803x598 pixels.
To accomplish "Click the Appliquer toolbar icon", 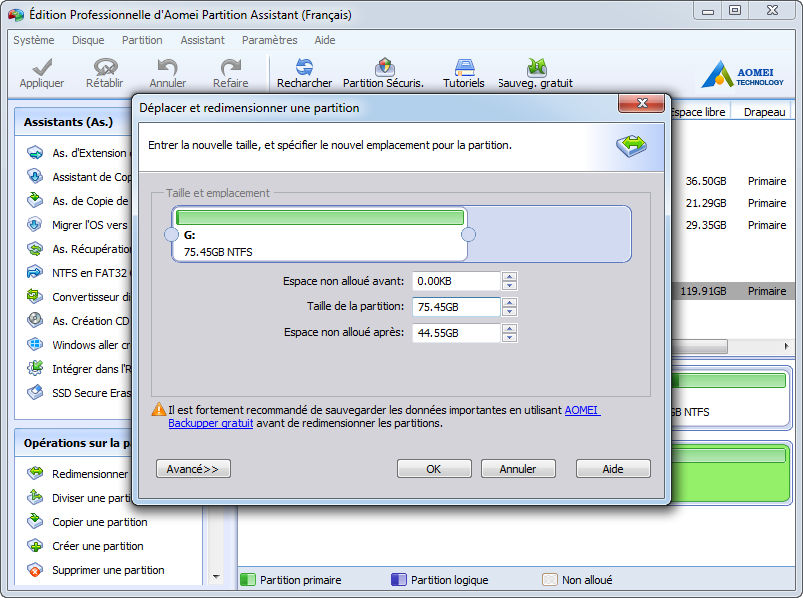I will pyautogui.click(x=41, y=68).
